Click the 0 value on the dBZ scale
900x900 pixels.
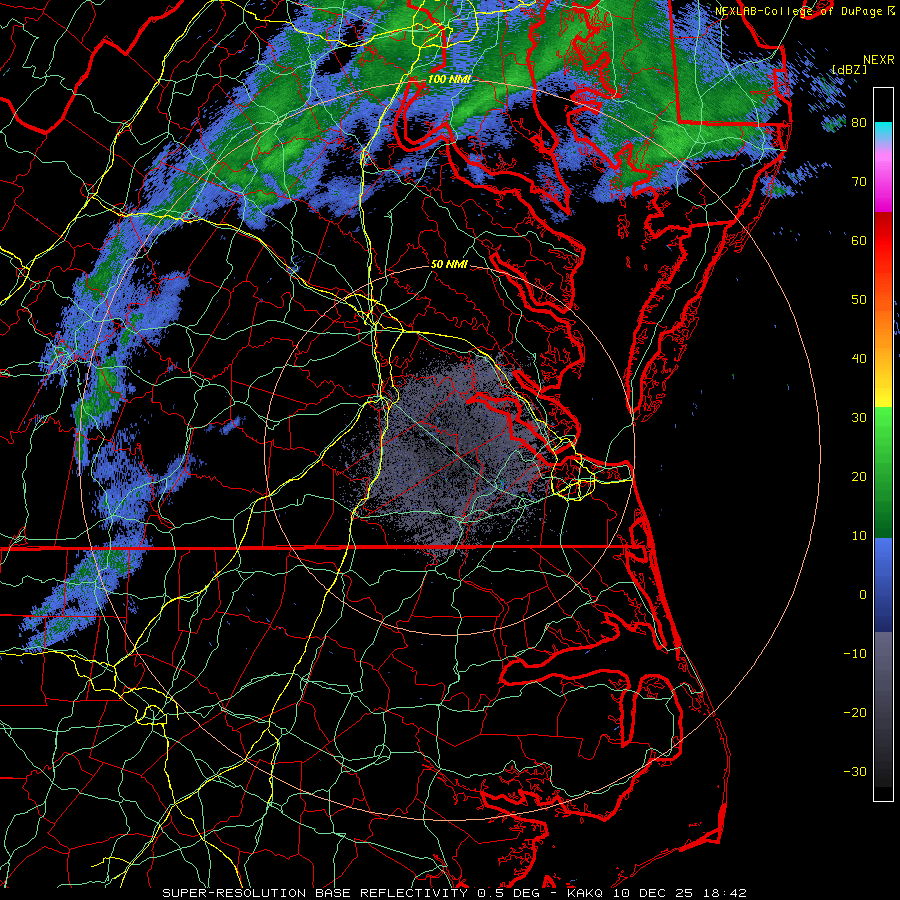[862, 595]
